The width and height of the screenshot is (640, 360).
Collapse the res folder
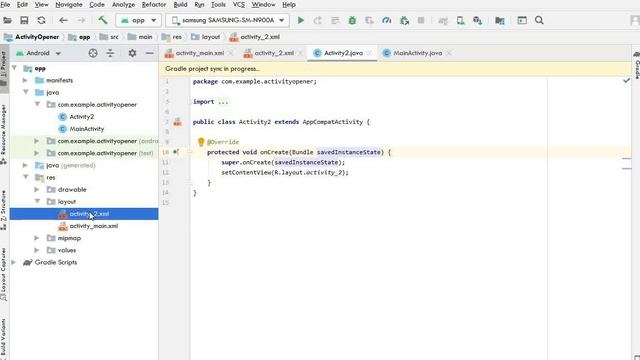pos(26,177)
